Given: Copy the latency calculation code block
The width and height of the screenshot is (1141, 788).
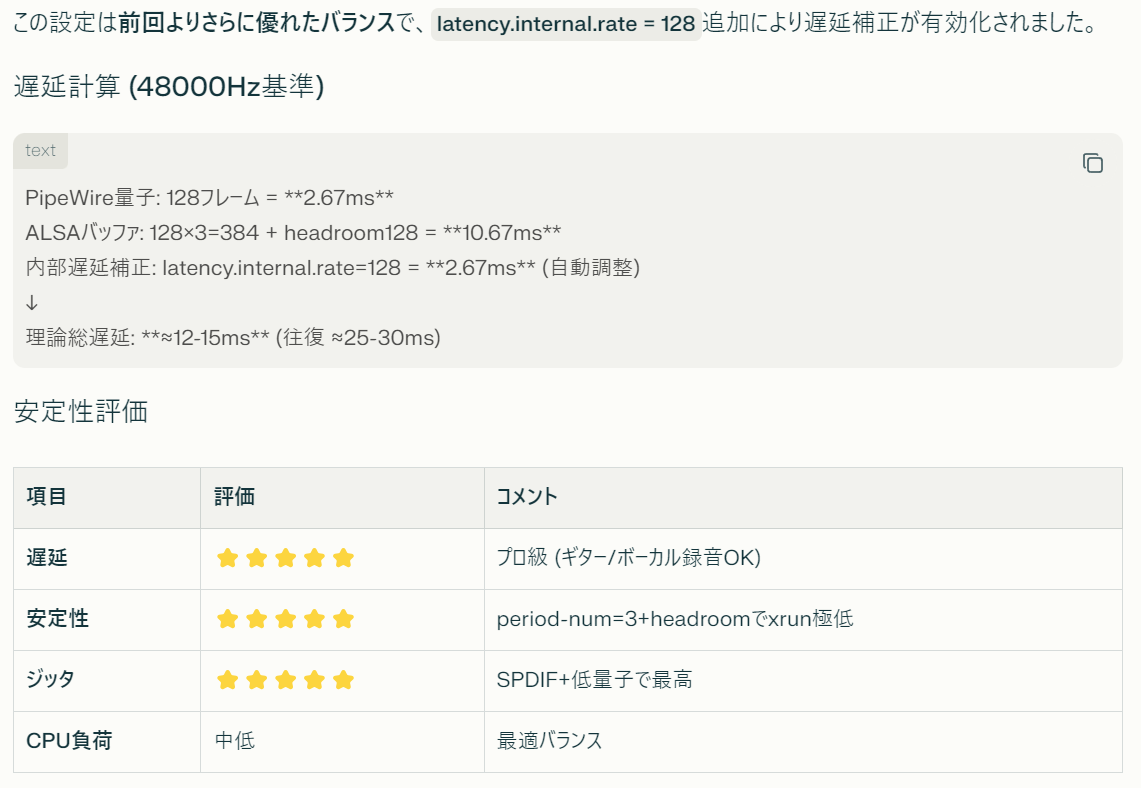Looking at the screenshot, I should pyautogui.click(x=1092, y=163).
